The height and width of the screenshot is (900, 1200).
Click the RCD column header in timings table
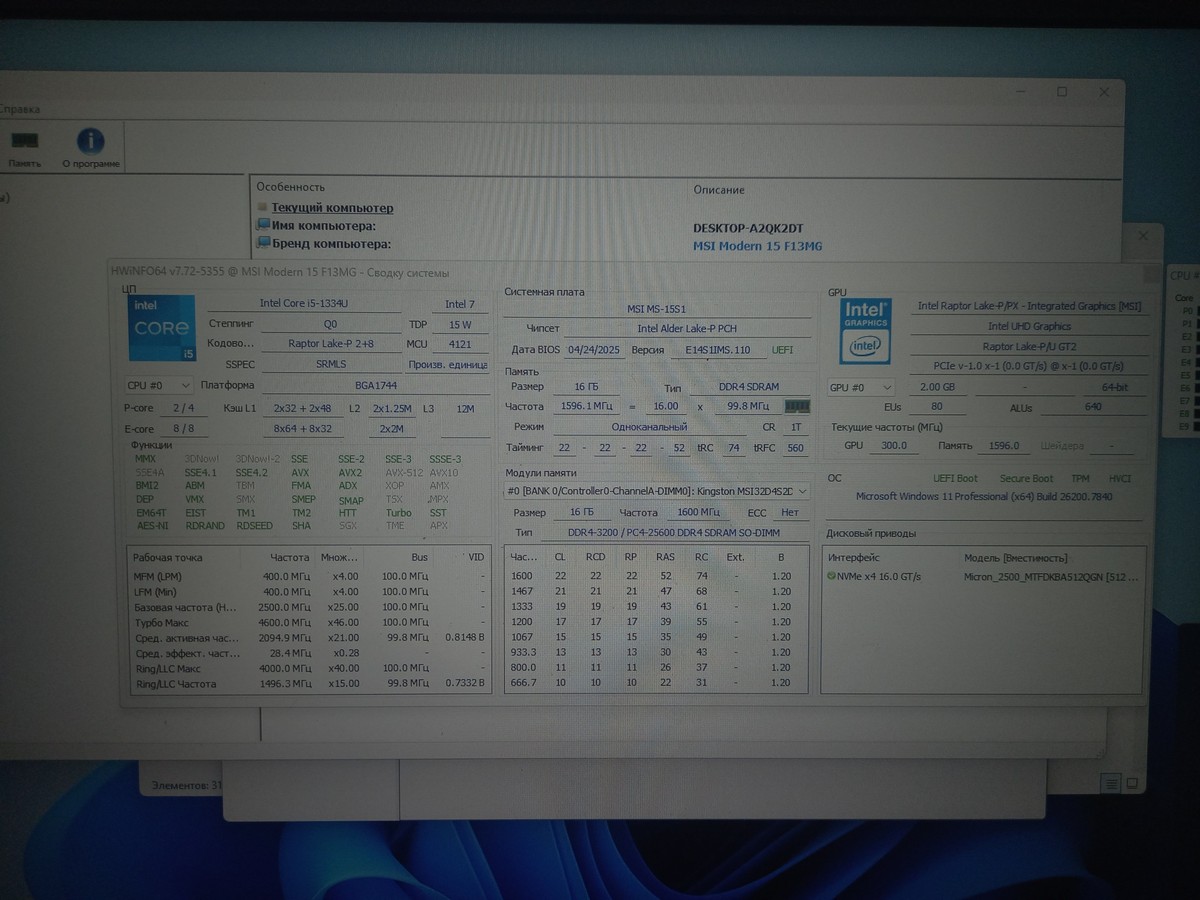[x=595, y=557]
